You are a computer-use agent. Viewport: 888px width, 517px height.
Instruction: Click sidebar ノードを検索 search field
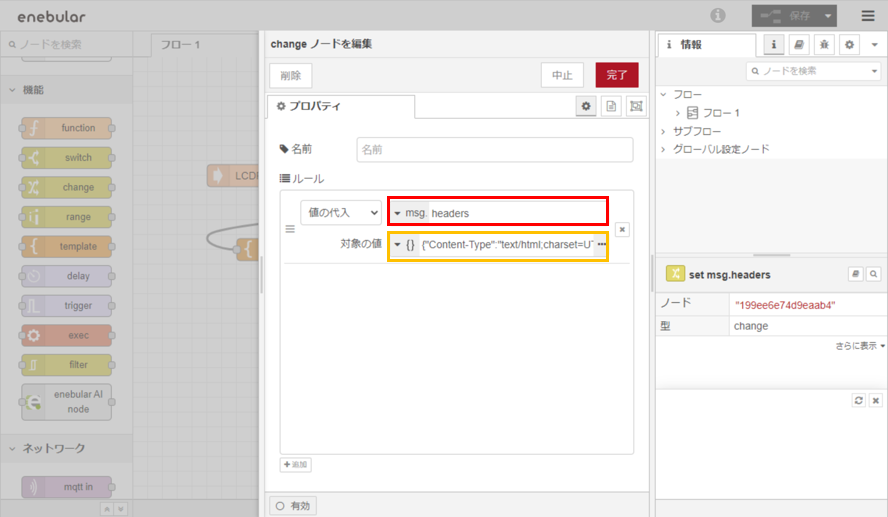click(813, 71)
